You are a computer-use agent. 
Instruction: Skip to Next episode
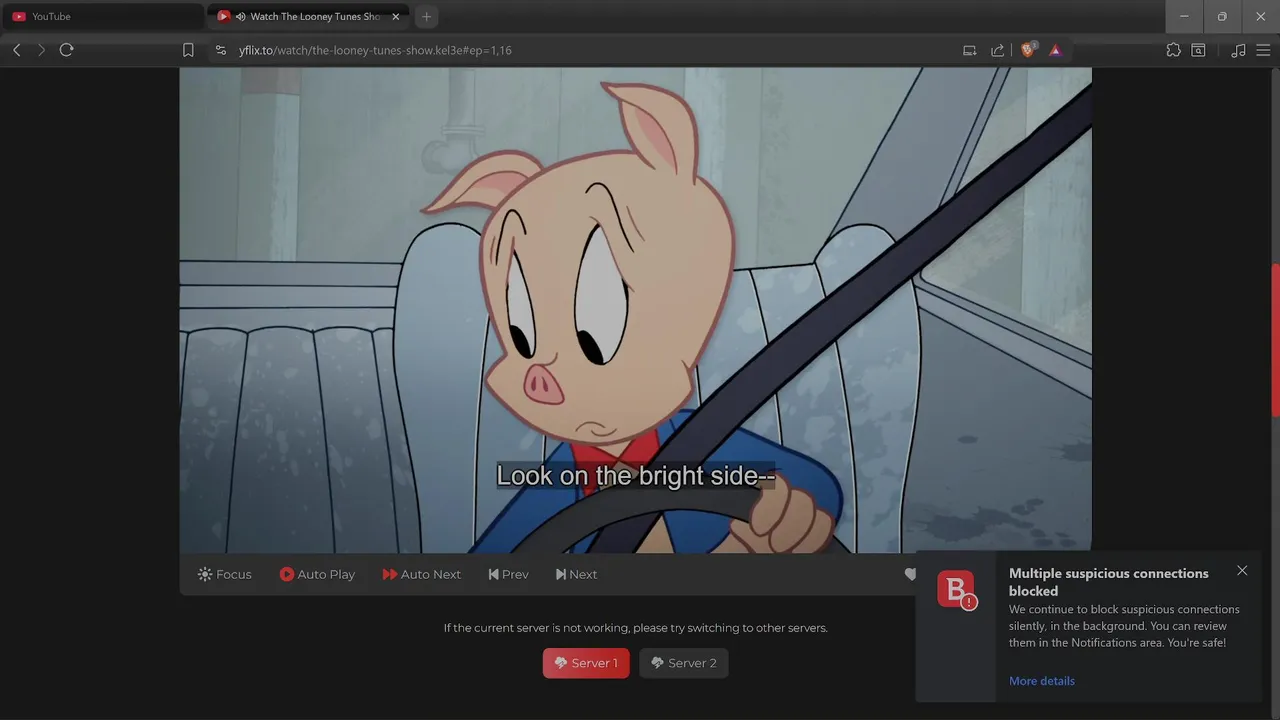pyautogui.click(x=576, y=574)
